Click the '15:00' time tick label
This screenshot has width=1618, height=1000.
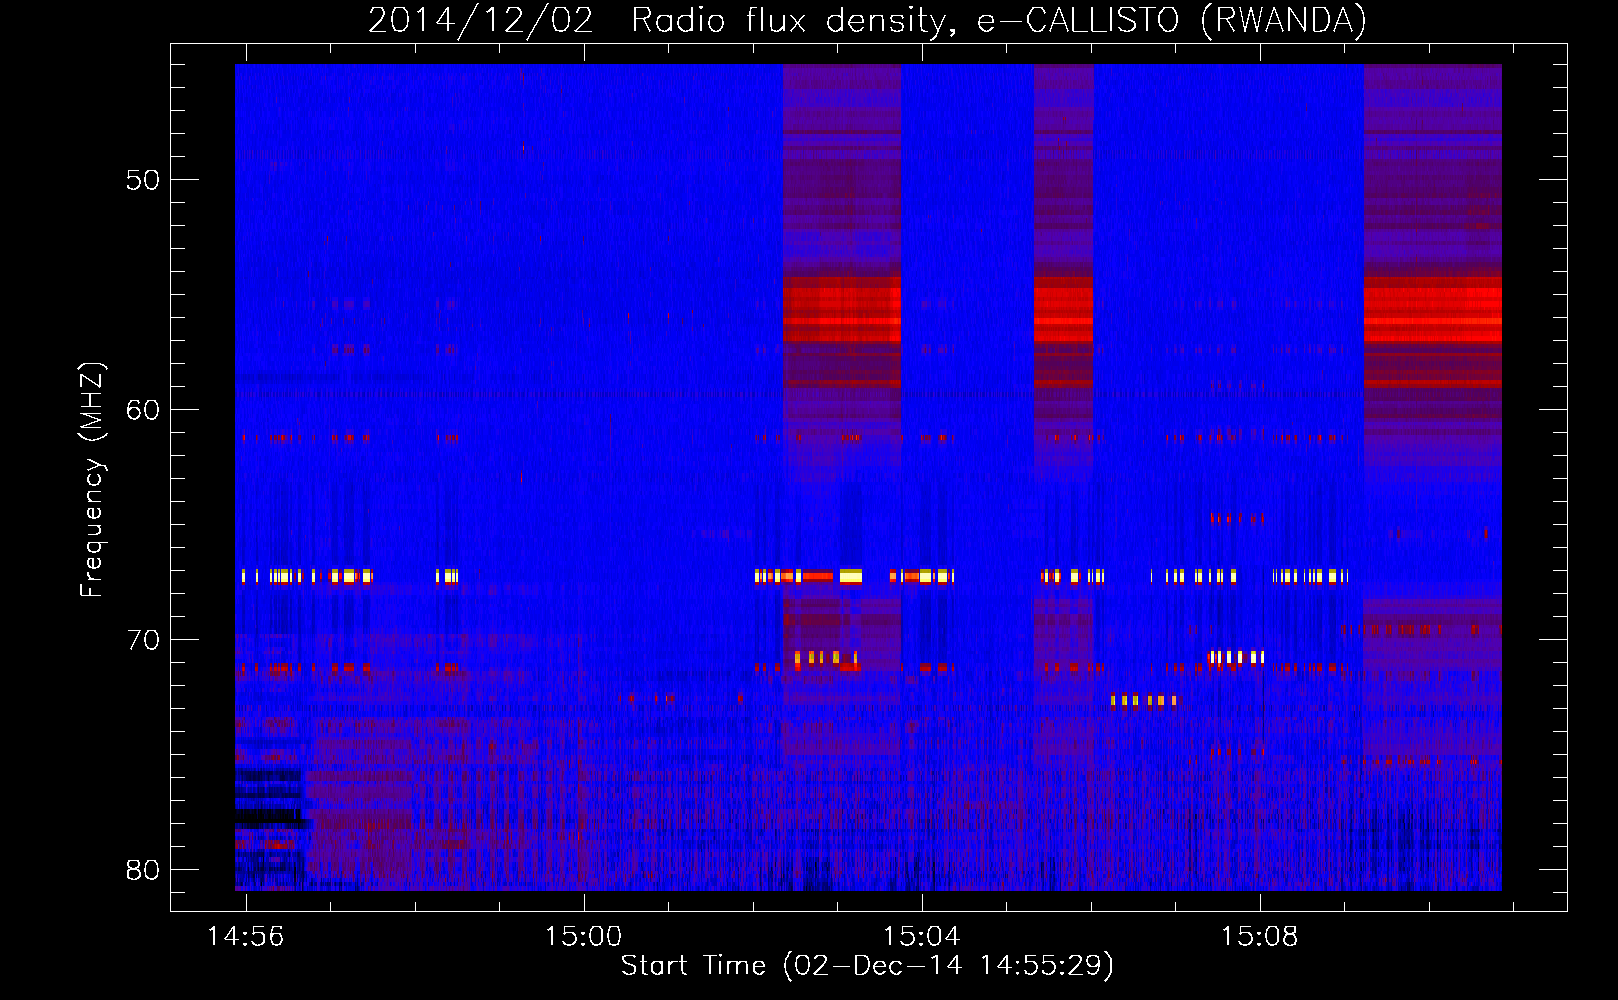(x=583, y=936)
